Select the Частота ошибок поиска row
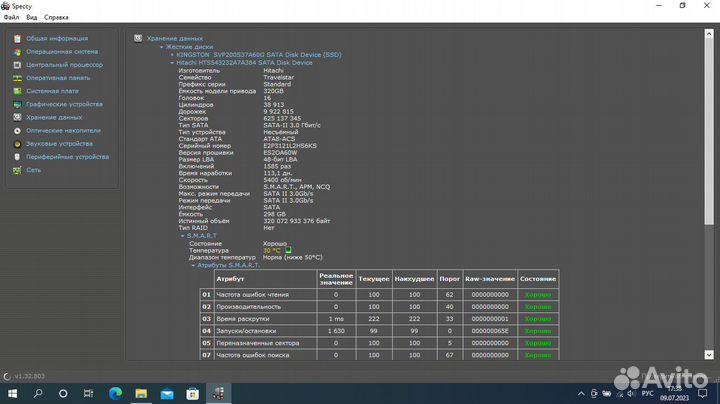 coord(379,355)
